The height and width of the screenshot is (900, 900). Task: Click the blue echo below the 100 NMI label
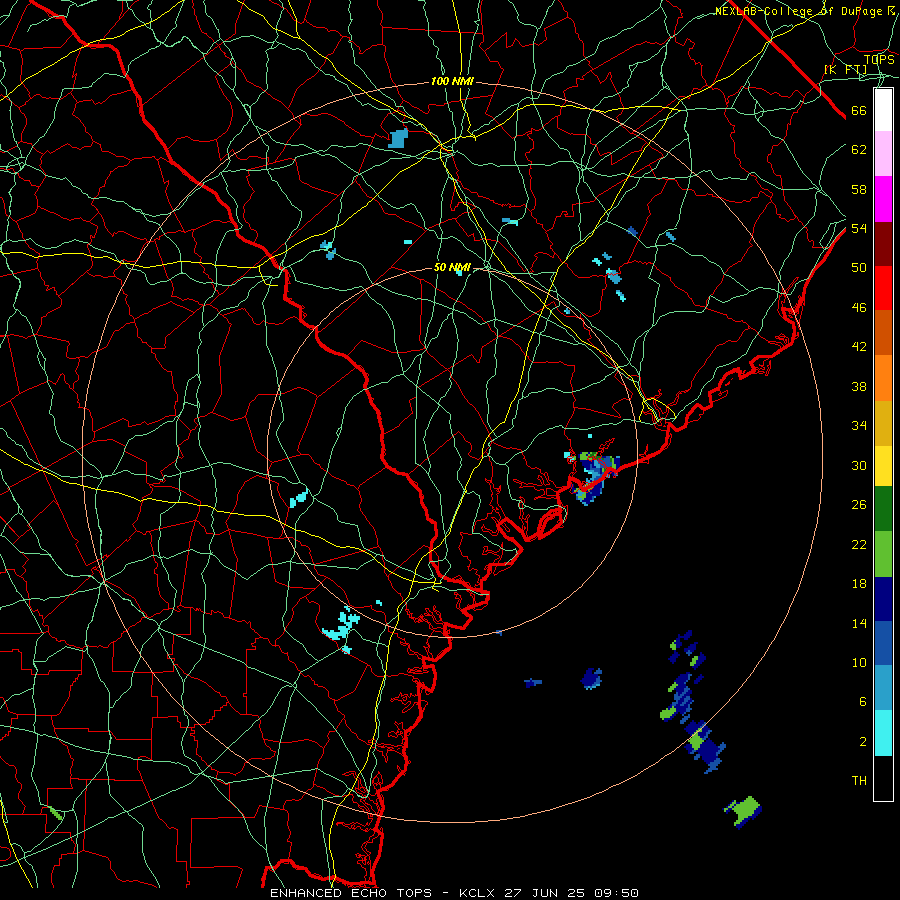(398, 138)
